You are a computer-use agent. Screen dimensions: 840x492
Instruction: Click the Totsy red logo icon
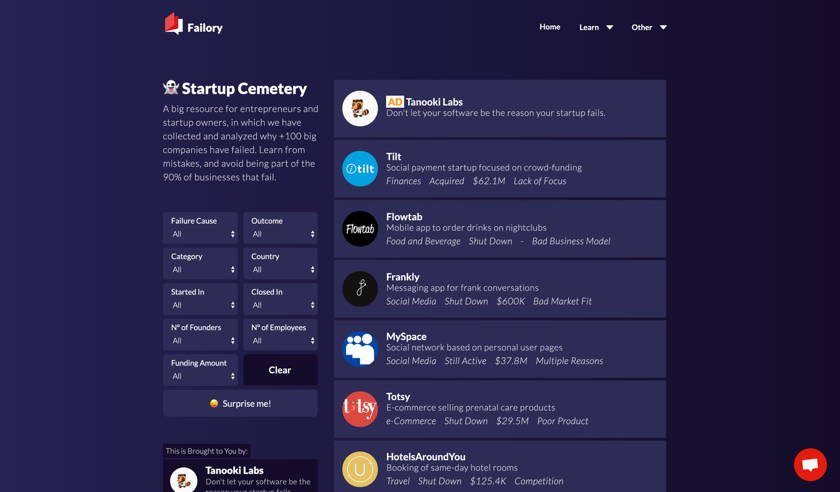(360, 409)
